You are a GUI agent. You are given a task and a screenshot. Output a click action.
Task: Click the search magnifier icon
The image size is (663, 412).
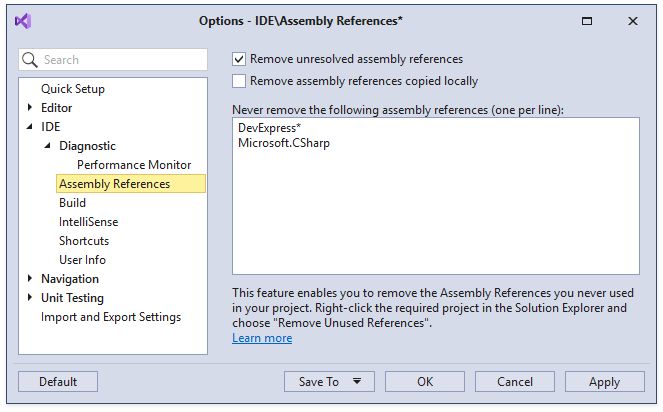[30, 60]
